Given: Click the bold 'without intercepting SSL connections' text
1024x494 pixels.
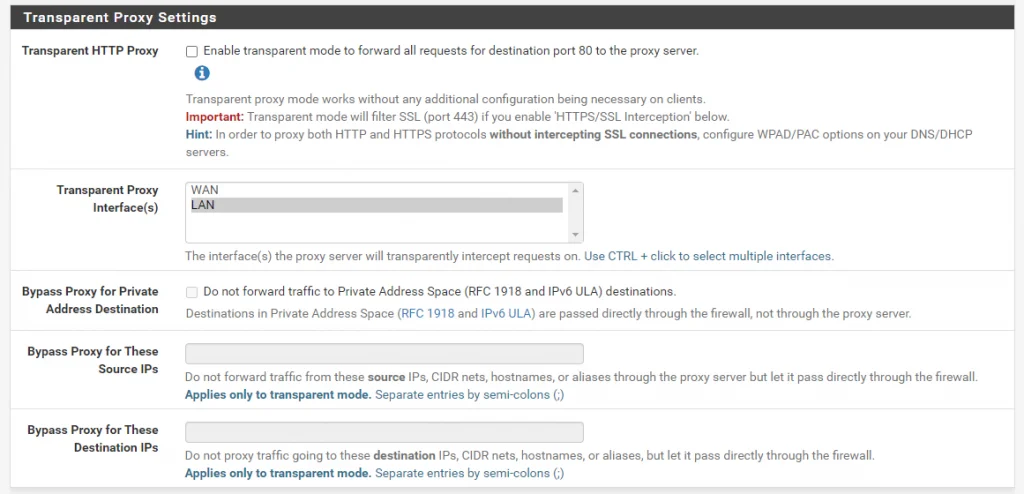Looking at the screenshot, I should tap(593, 135).
